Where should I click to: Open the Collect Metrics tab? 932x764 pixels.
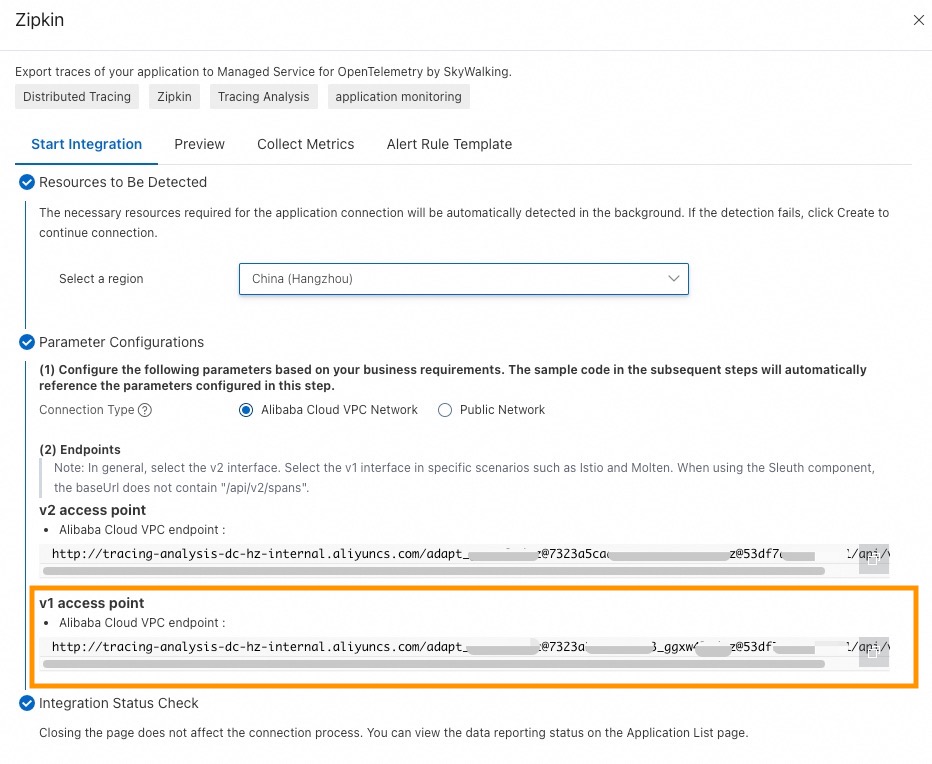(305, 144)
